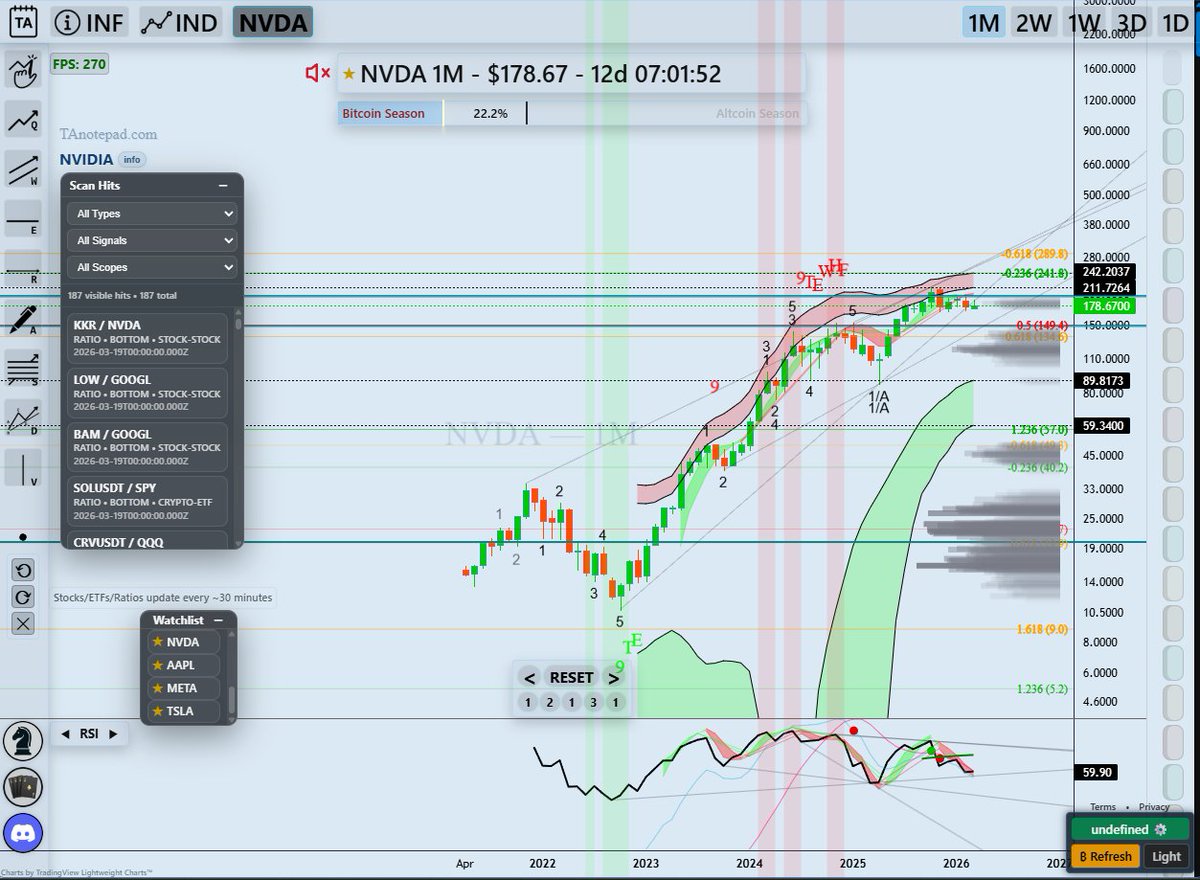This screenshot has width=1200, height=880.
Task: Go to next indicator with RSI right arrow
Action: [x=112, y=734]
